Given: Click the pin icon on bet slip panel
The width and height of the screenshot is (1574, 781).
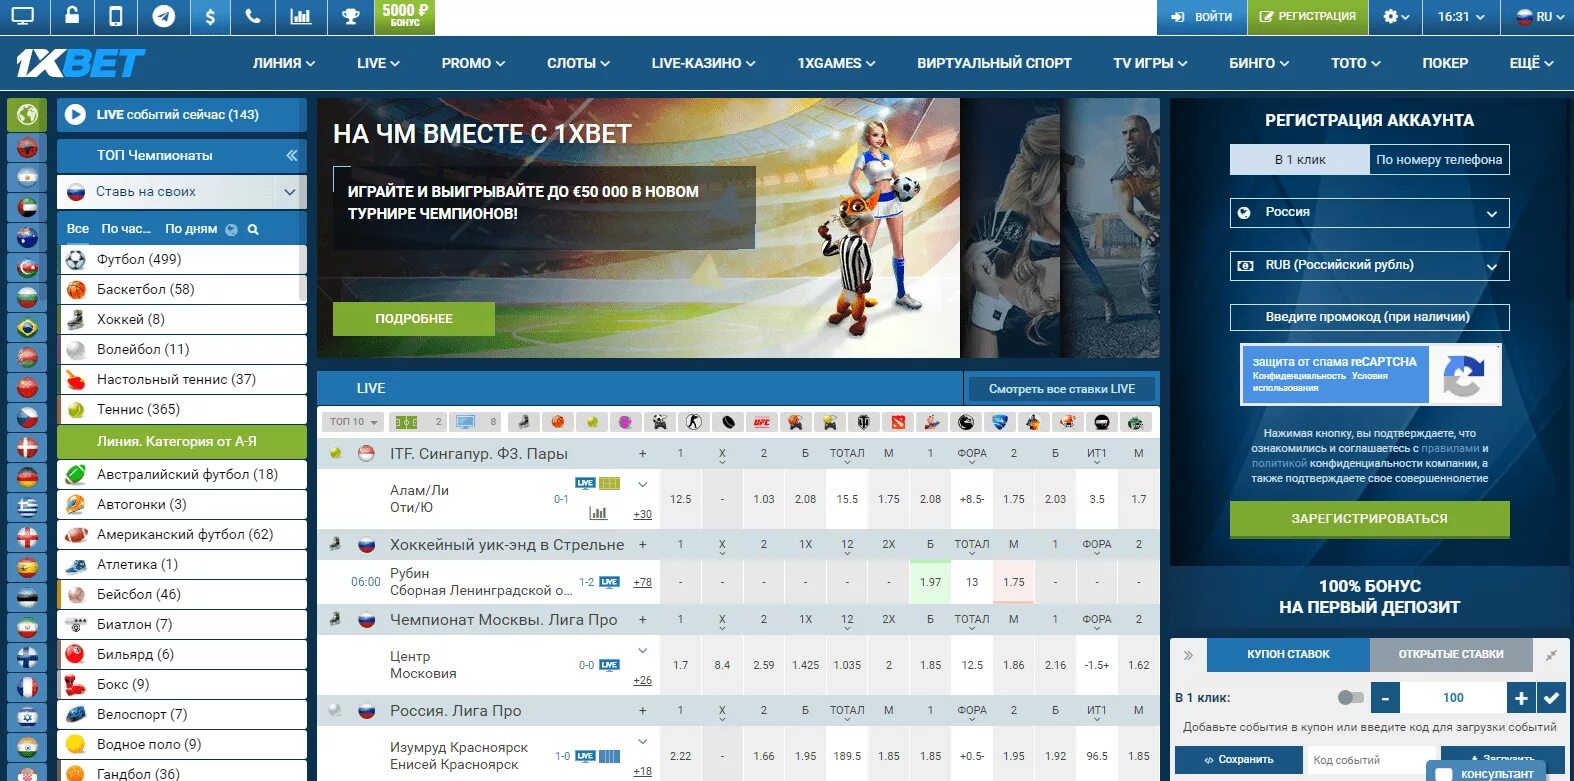Looking at the screenshot, I should pyautogui.click(x=1551, y=655).
